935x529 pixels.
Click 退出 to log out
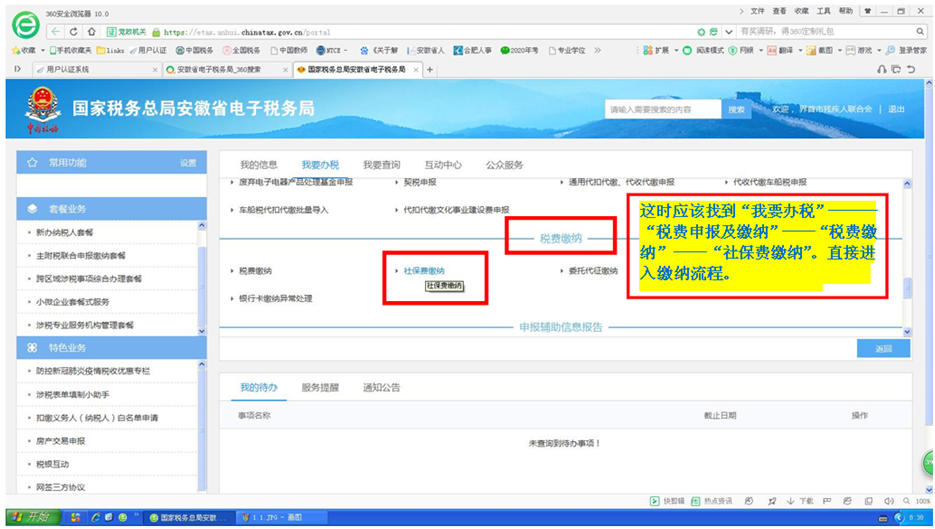tap(896, 109)
